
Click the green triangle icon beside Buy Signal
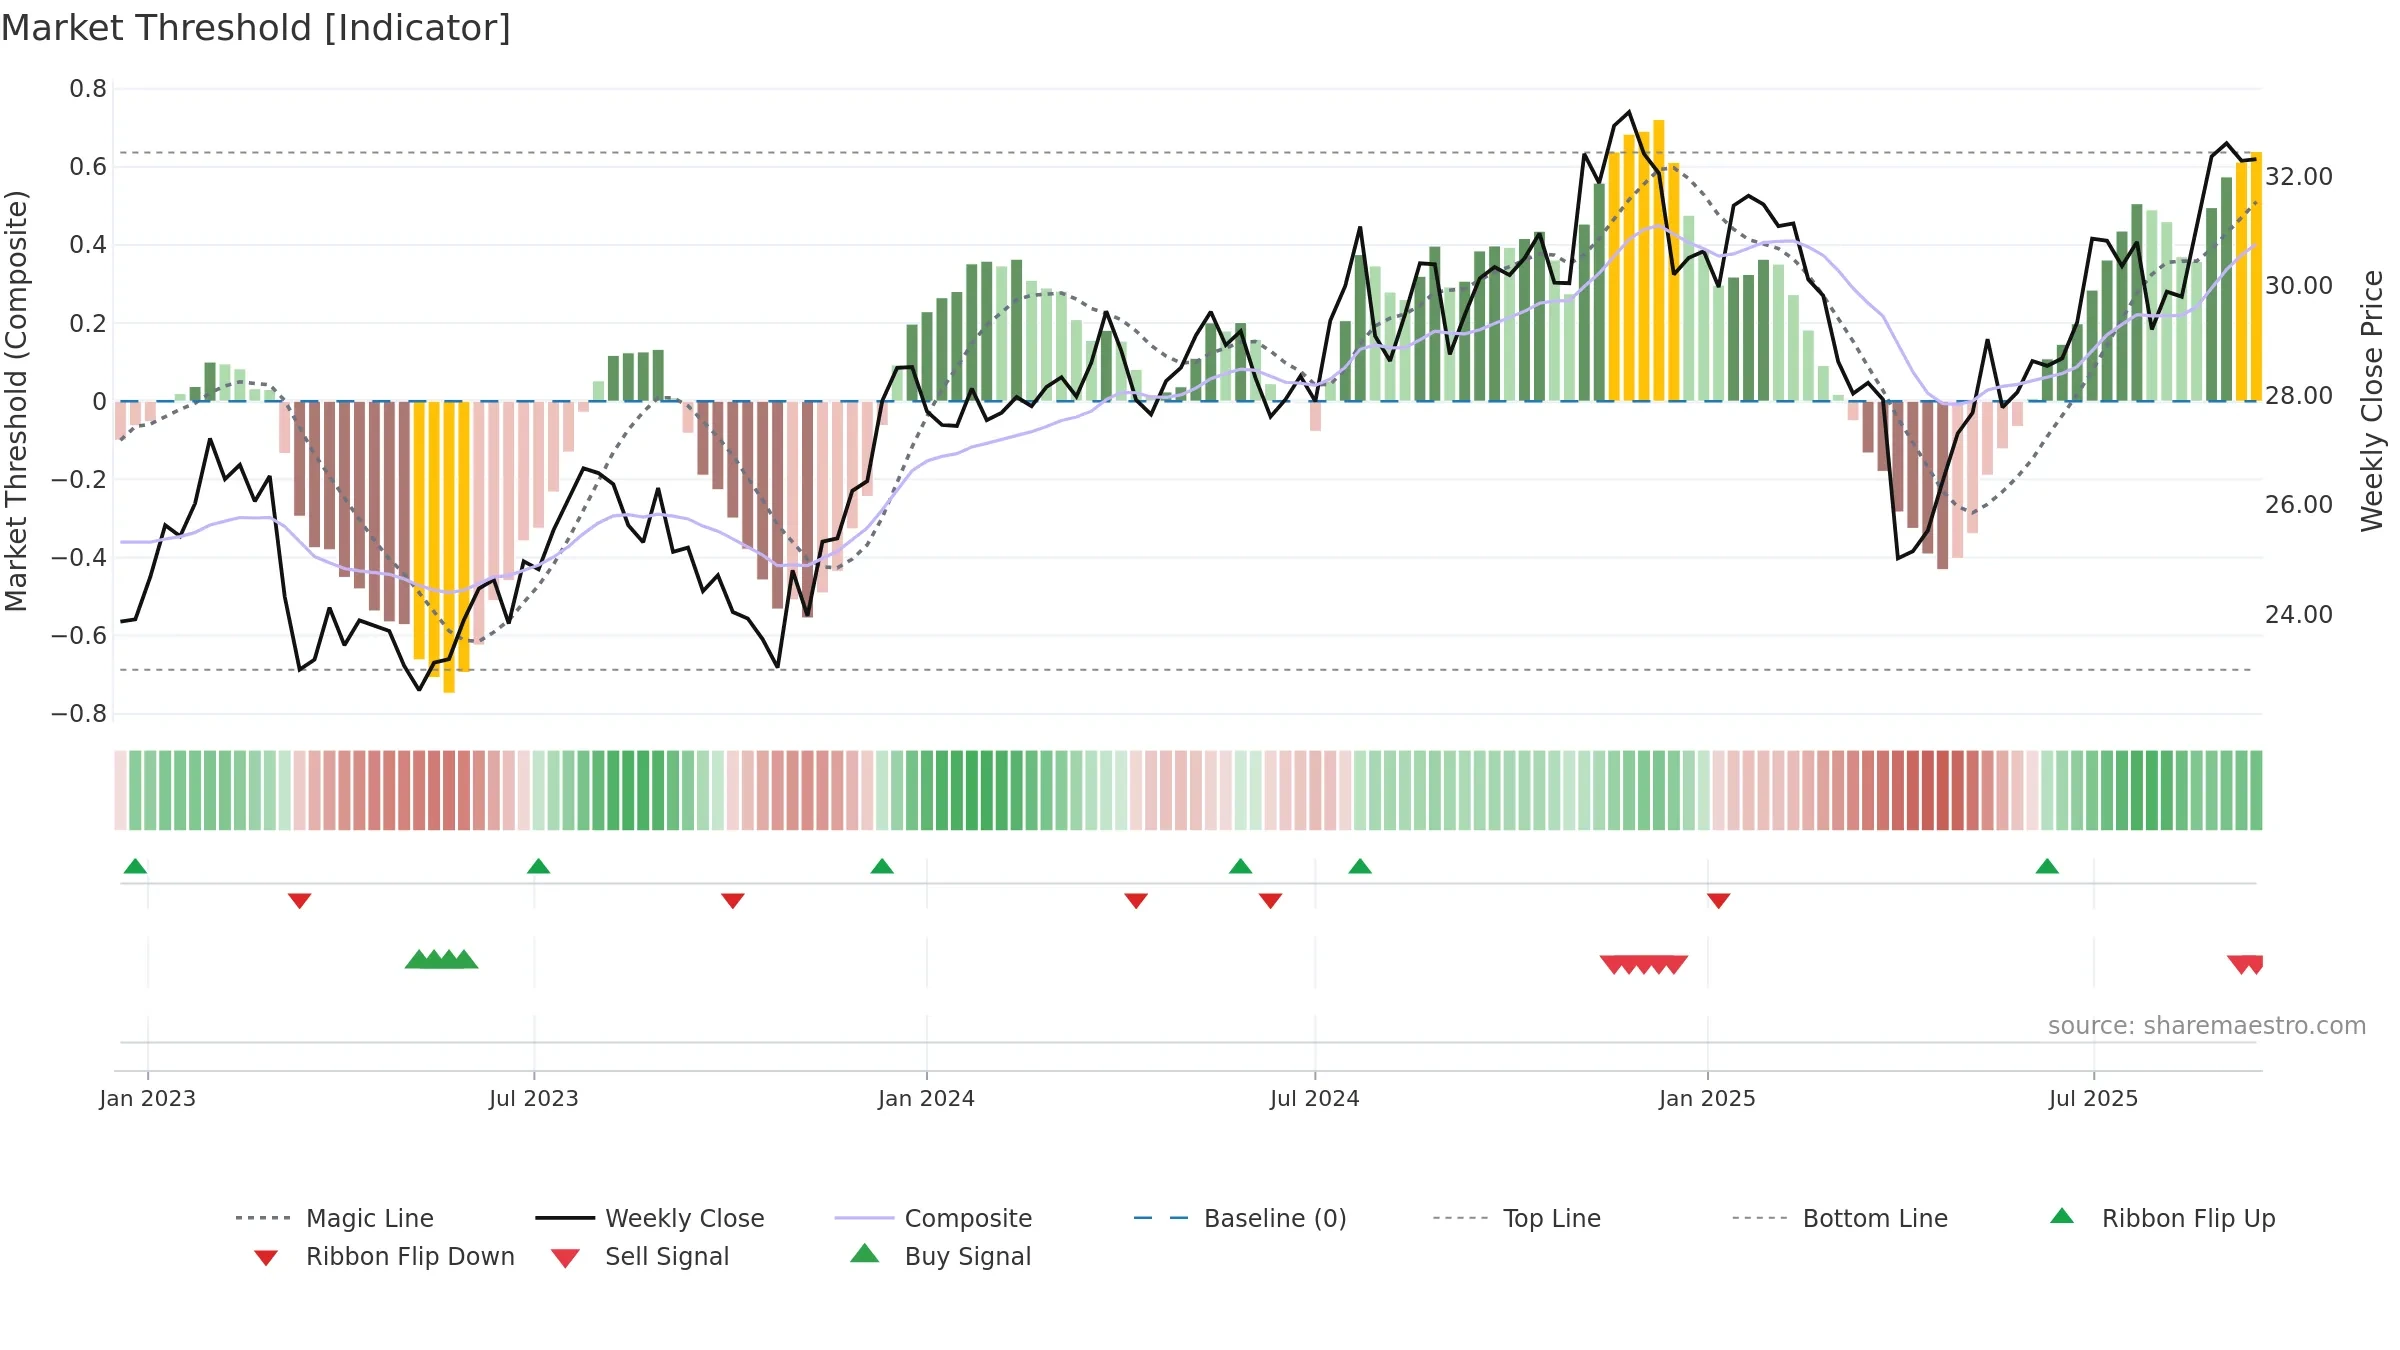click(x=865, y=1253)
